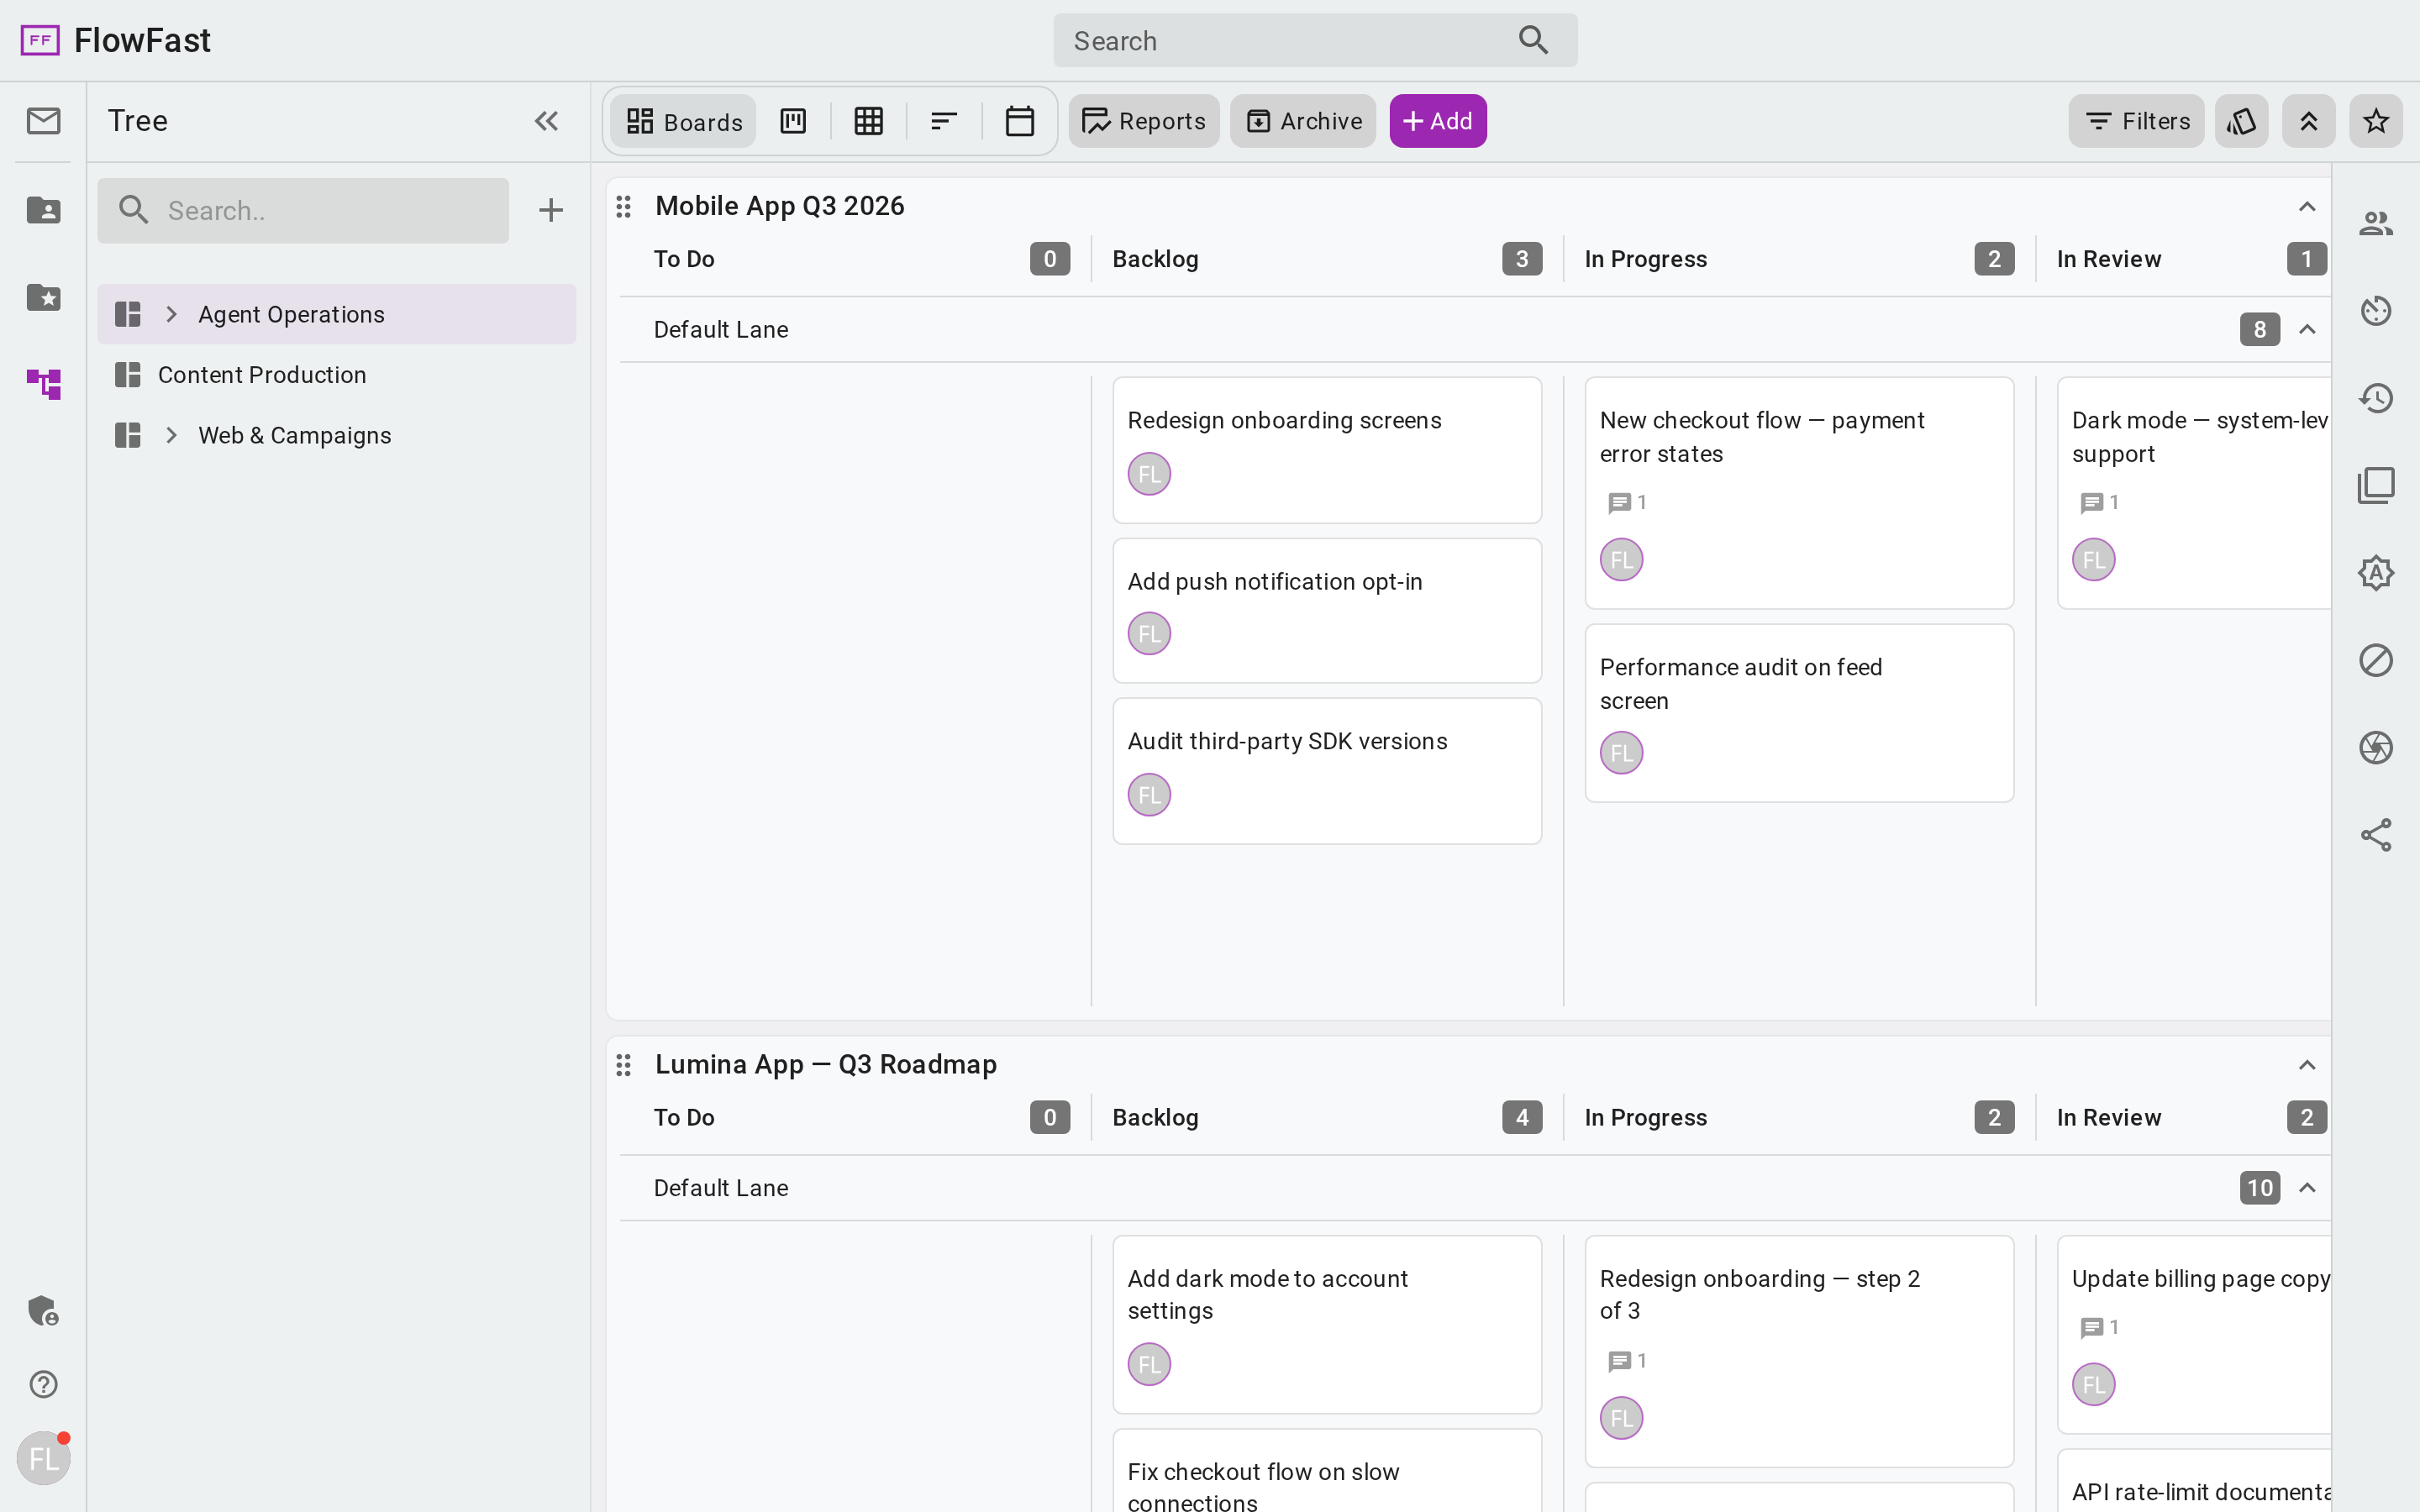Viewport: 2420px width, 1512px height.
Task: Click the magnifier icon in top search bar
Action: [1533, 40]
